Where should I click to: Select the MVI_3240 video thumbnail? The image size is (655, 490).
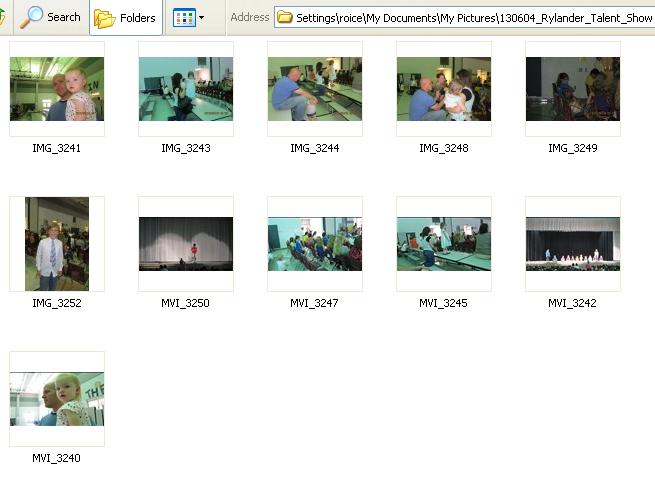tap(57, 399)
